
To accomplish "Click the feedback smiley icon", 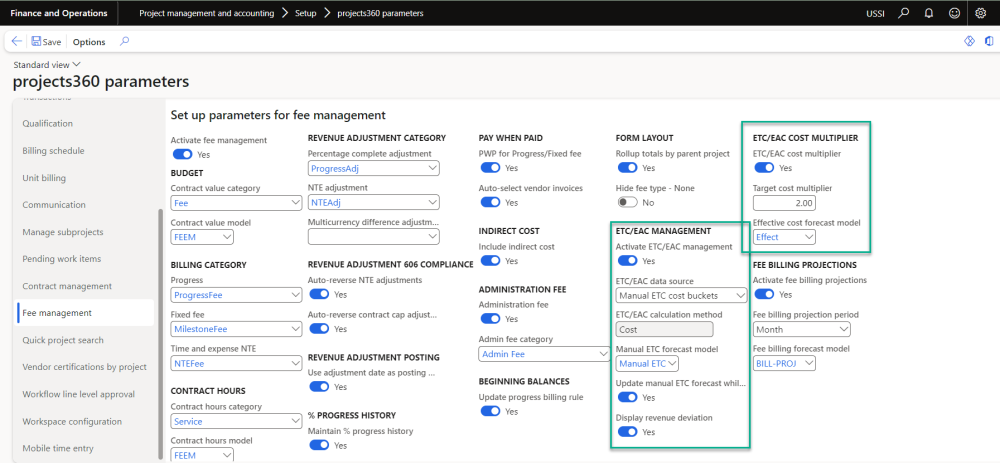I will [x=954, y=14].
